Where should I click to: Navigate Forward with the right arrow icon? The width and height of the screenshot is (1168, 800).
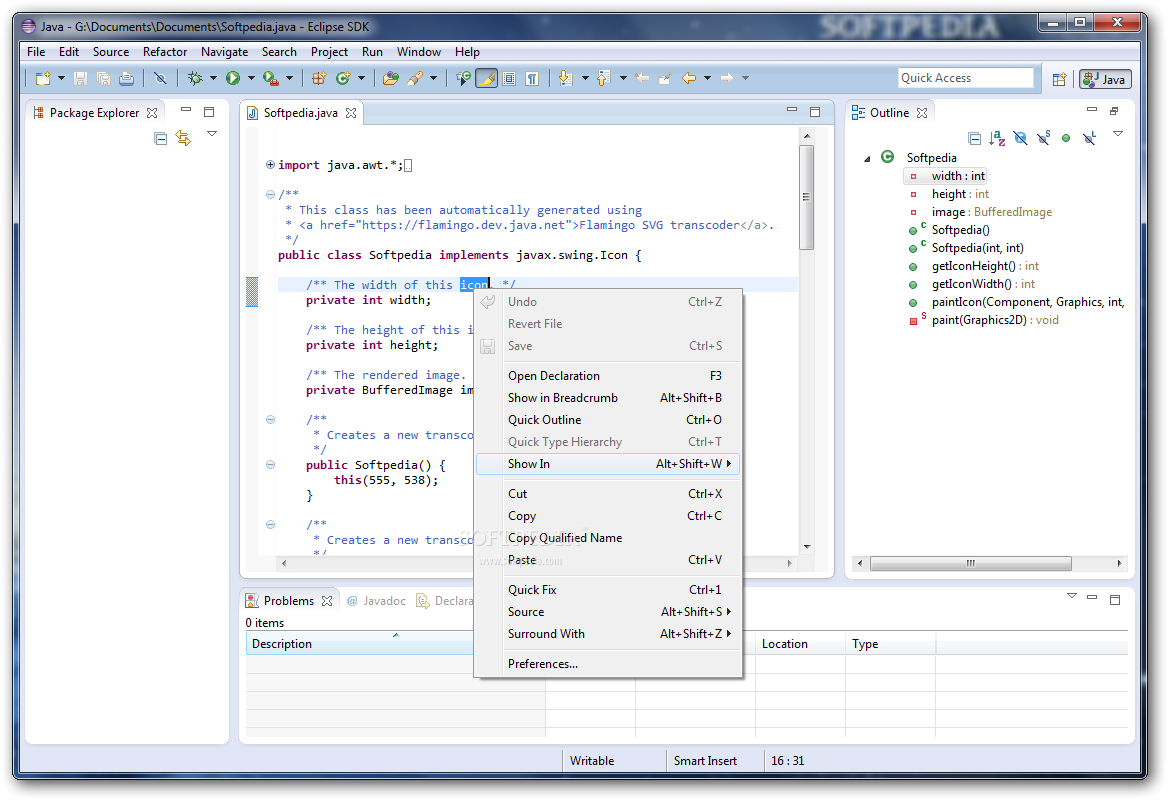pos(727,78)
